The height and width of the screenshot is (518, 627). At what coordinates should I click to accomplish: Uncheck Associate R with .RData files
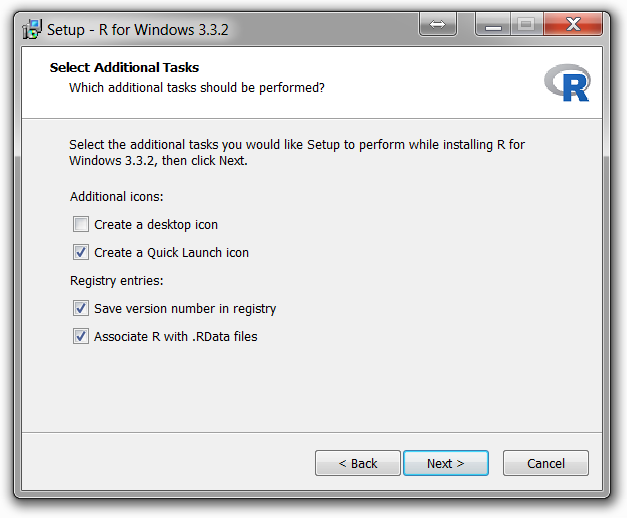81,336
